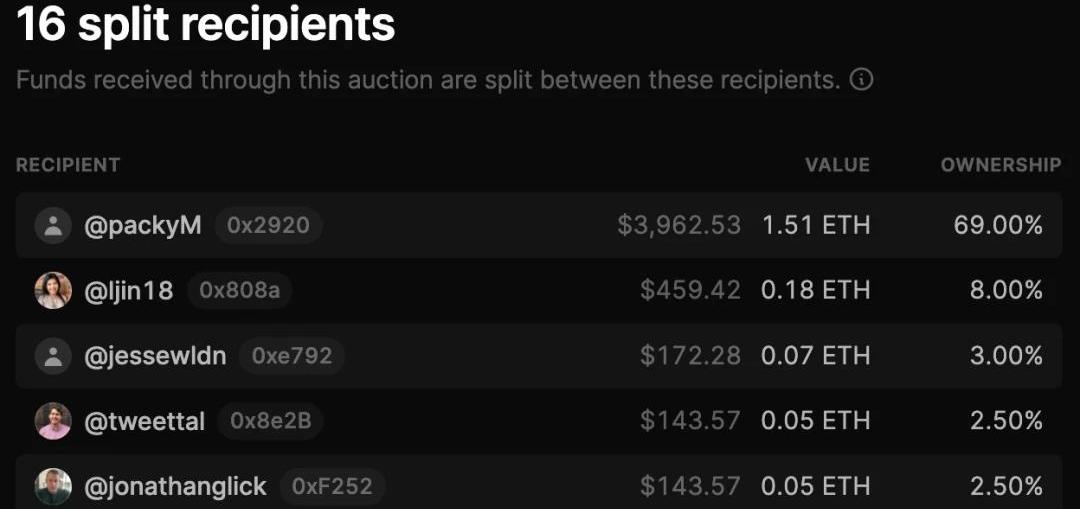Open the @ljin18 profile link
Viewport: 1080px width, 509px height.
pyautogui.click(x=129, y=291)
